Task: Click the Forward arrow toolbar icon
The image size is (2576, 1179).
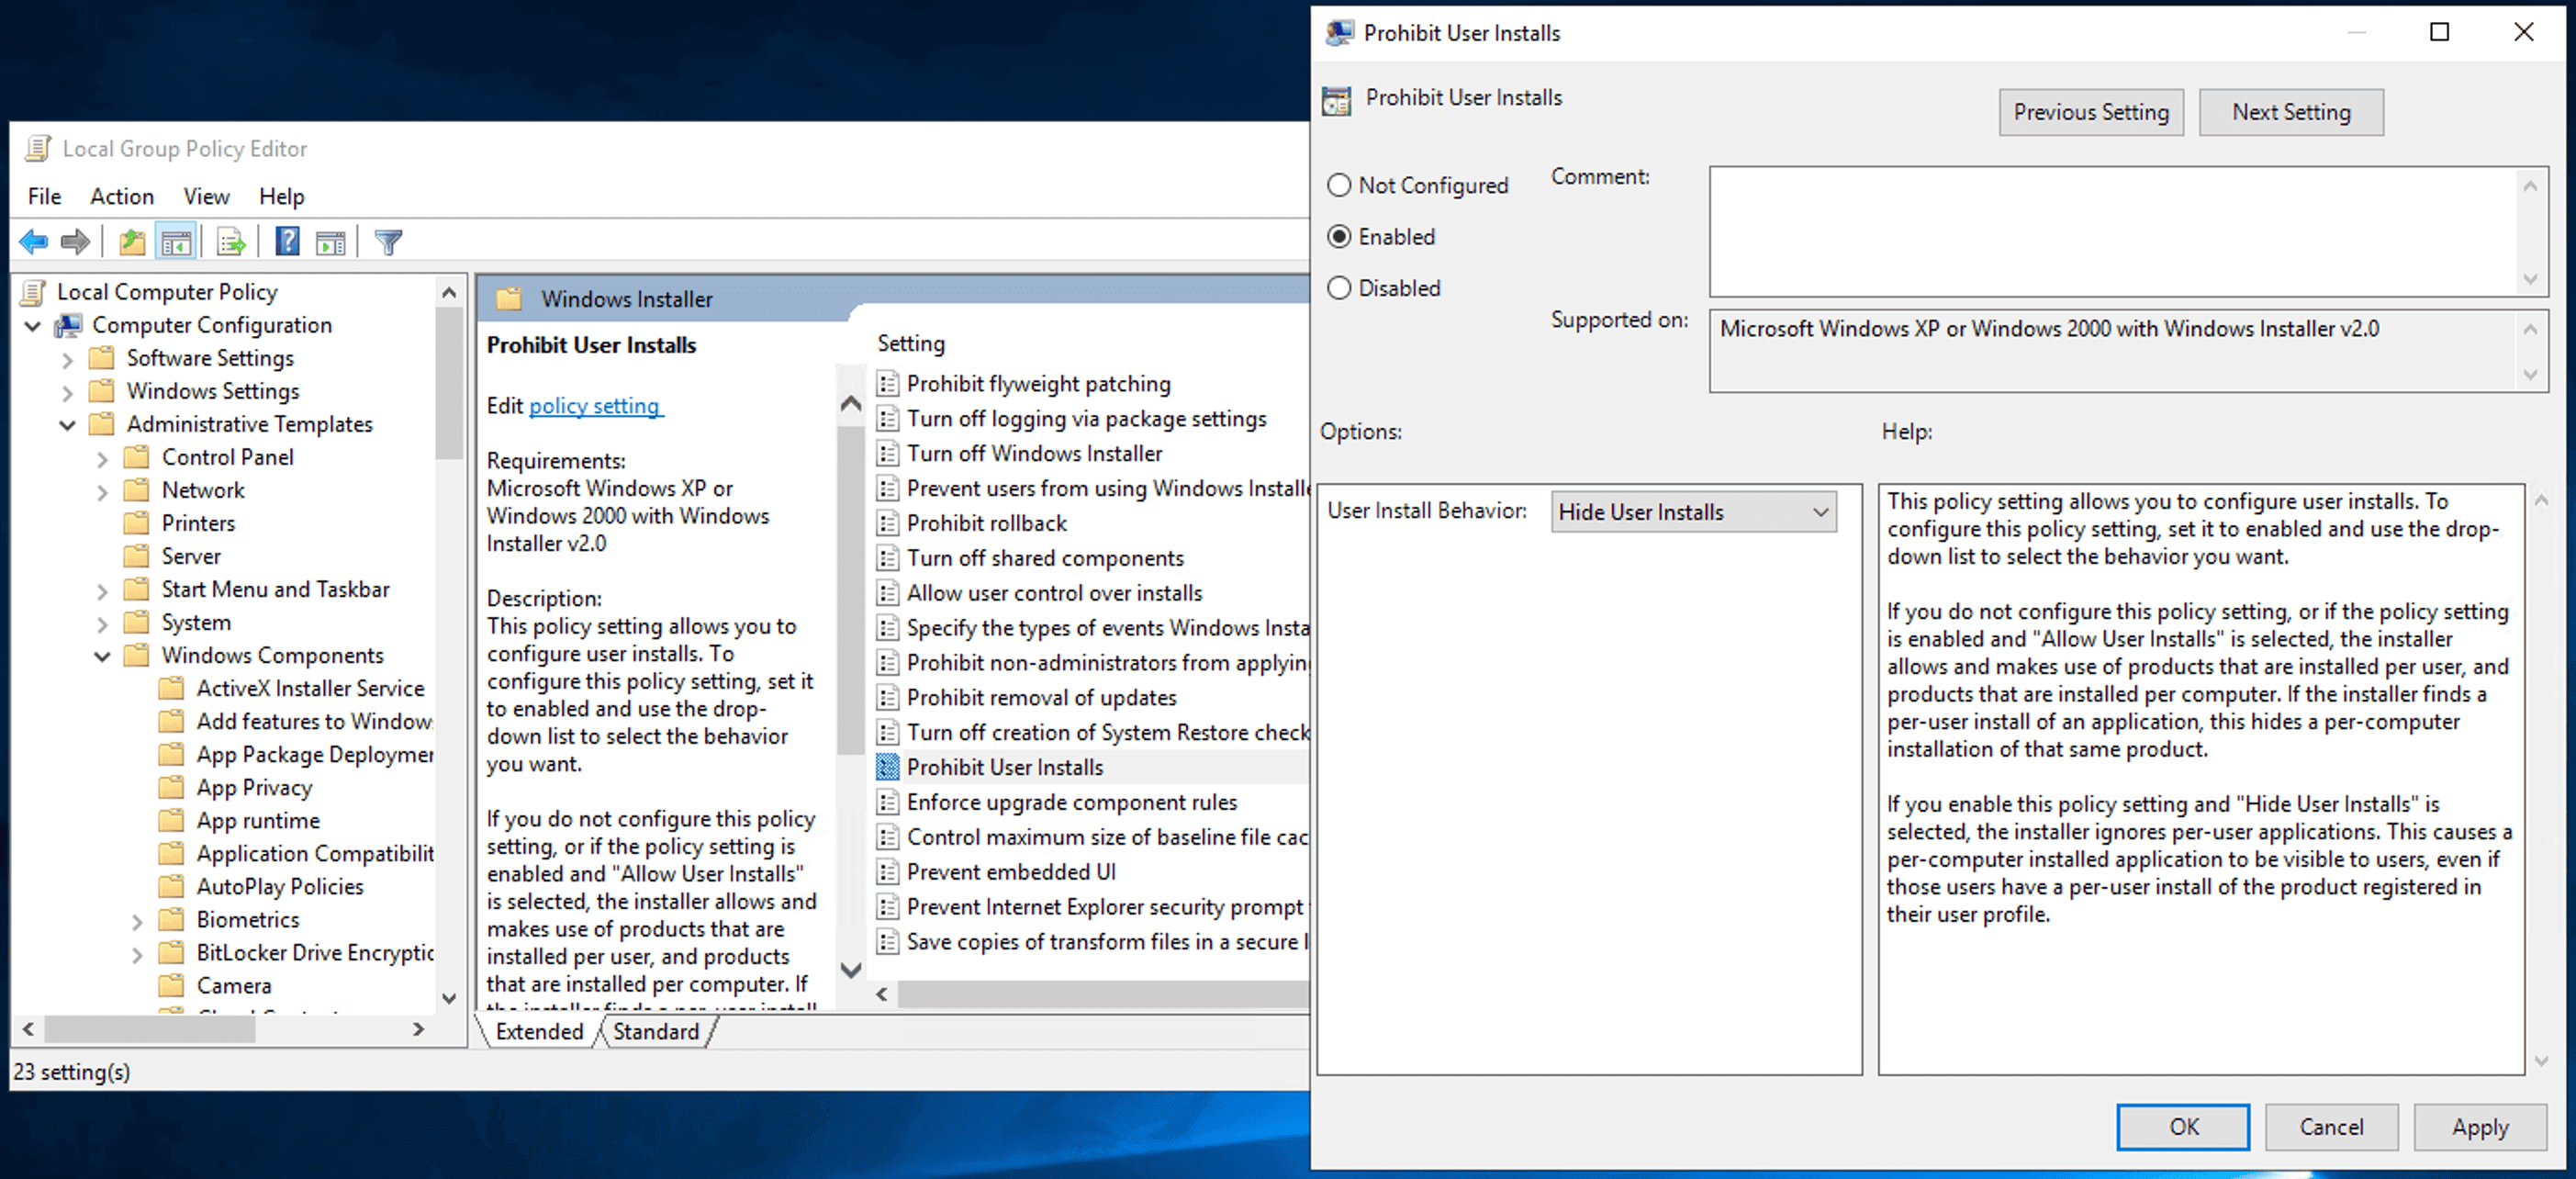Action: point(76,242)
